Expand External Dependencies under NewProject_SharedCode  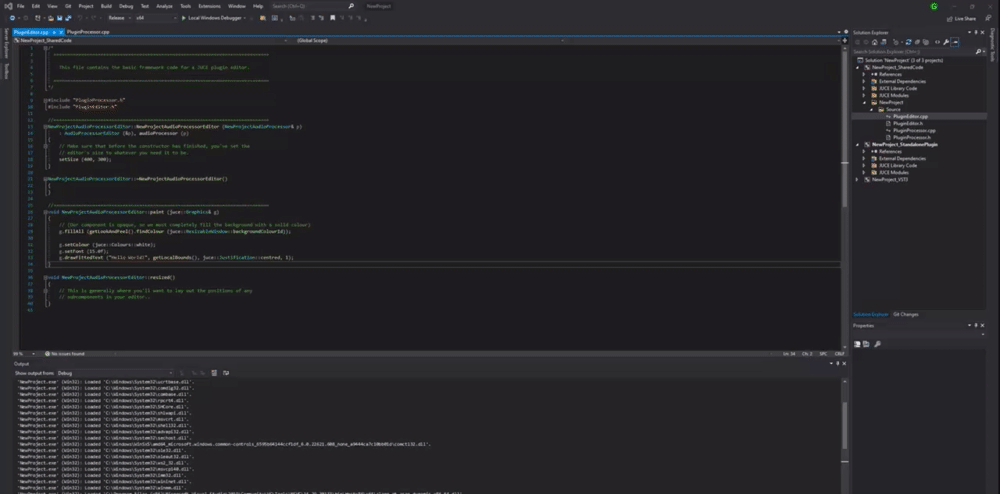864,81
